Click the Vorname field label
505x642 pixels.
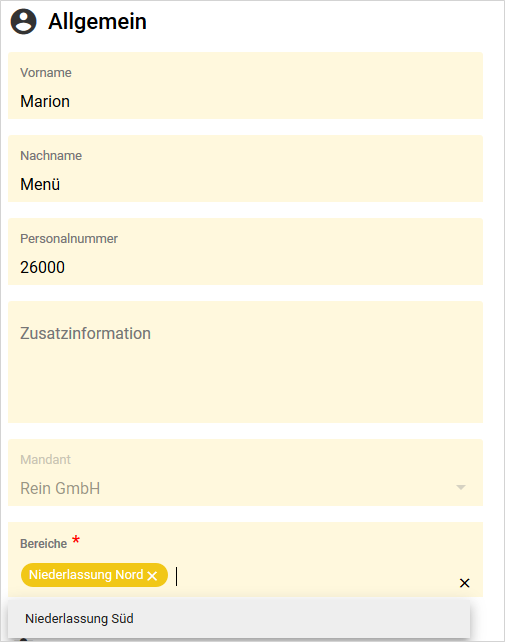coord(46,72)
